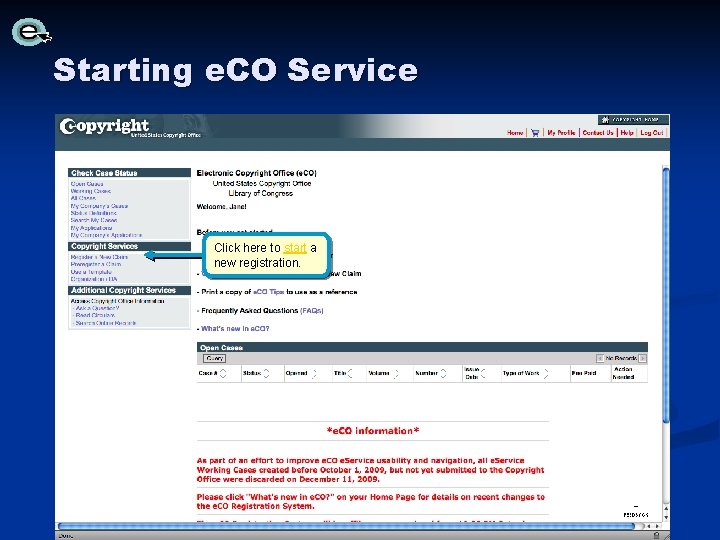Open Working Cases link
Screen dimensions: 720x540
pos(90,191)
